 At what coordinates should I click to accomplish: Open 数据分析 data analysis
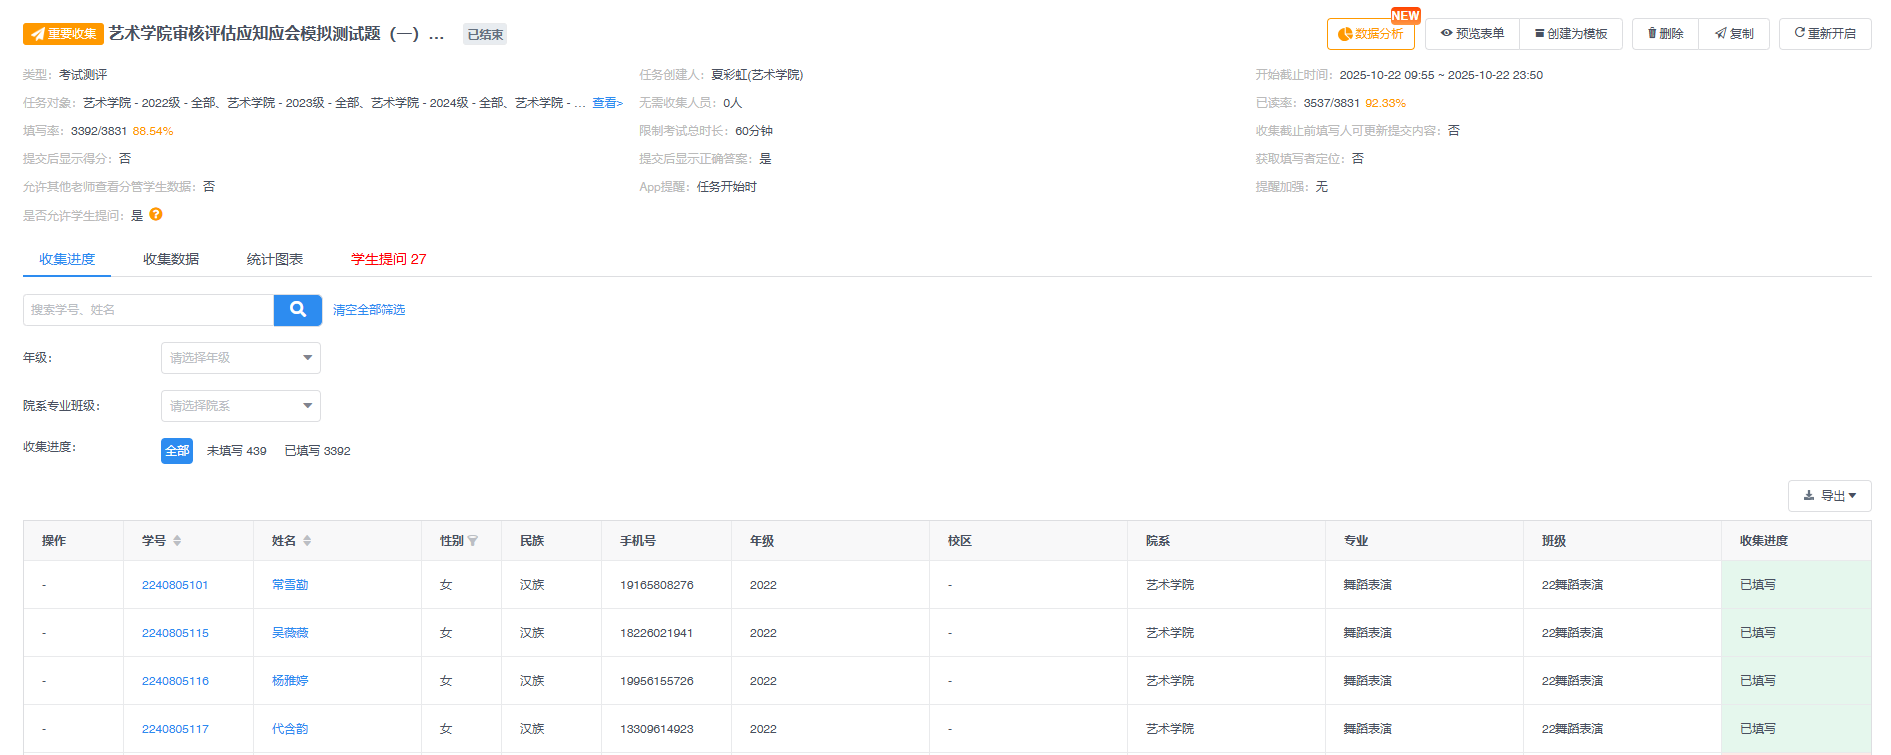(1370, 34)
